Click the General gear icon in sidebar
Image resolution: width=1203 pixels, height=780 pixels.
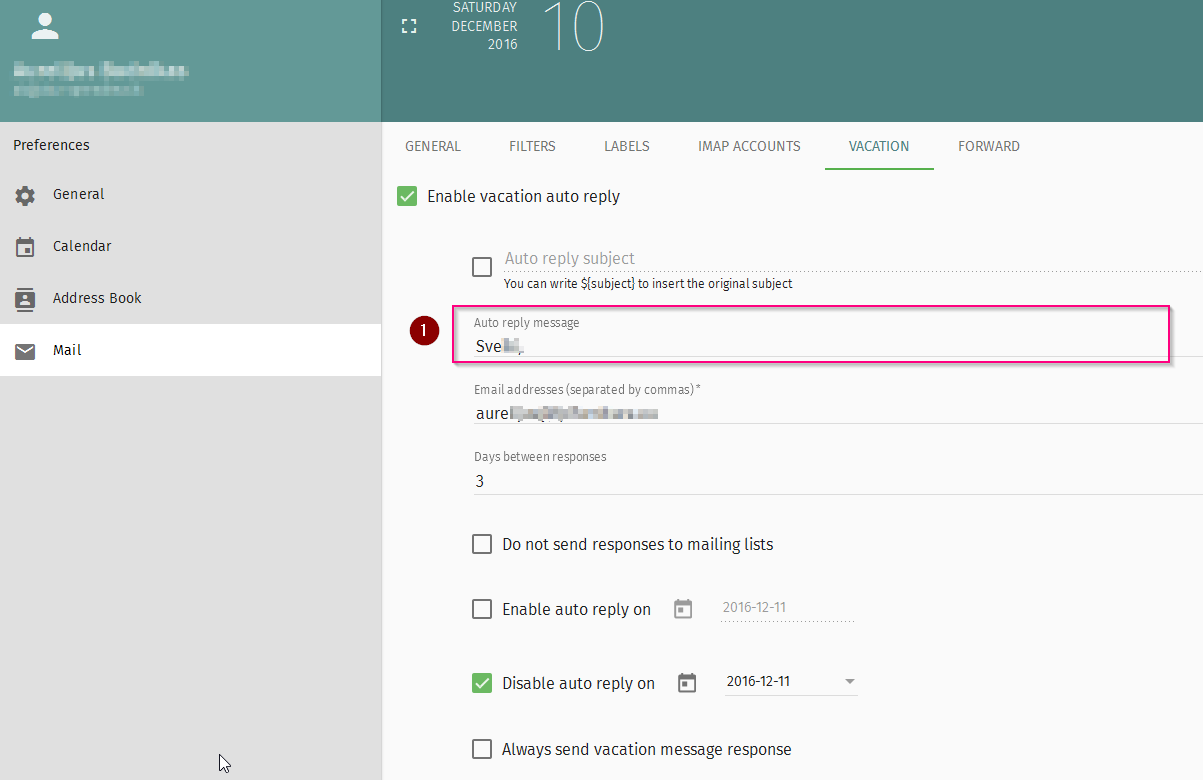coord(25,196)
